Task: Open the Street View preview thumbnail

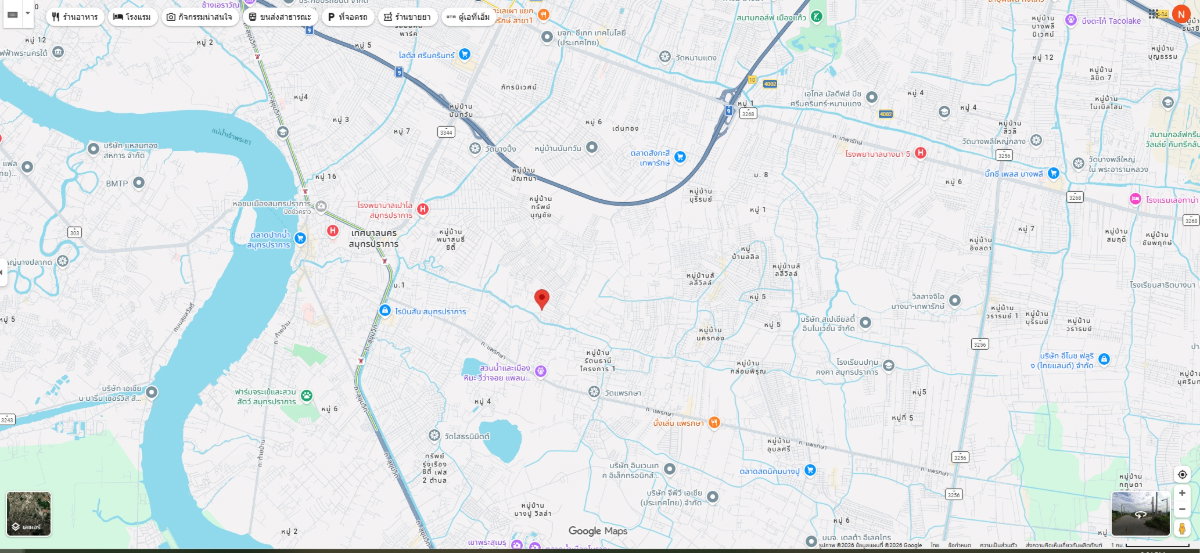Action: (x=1140, y=513)
